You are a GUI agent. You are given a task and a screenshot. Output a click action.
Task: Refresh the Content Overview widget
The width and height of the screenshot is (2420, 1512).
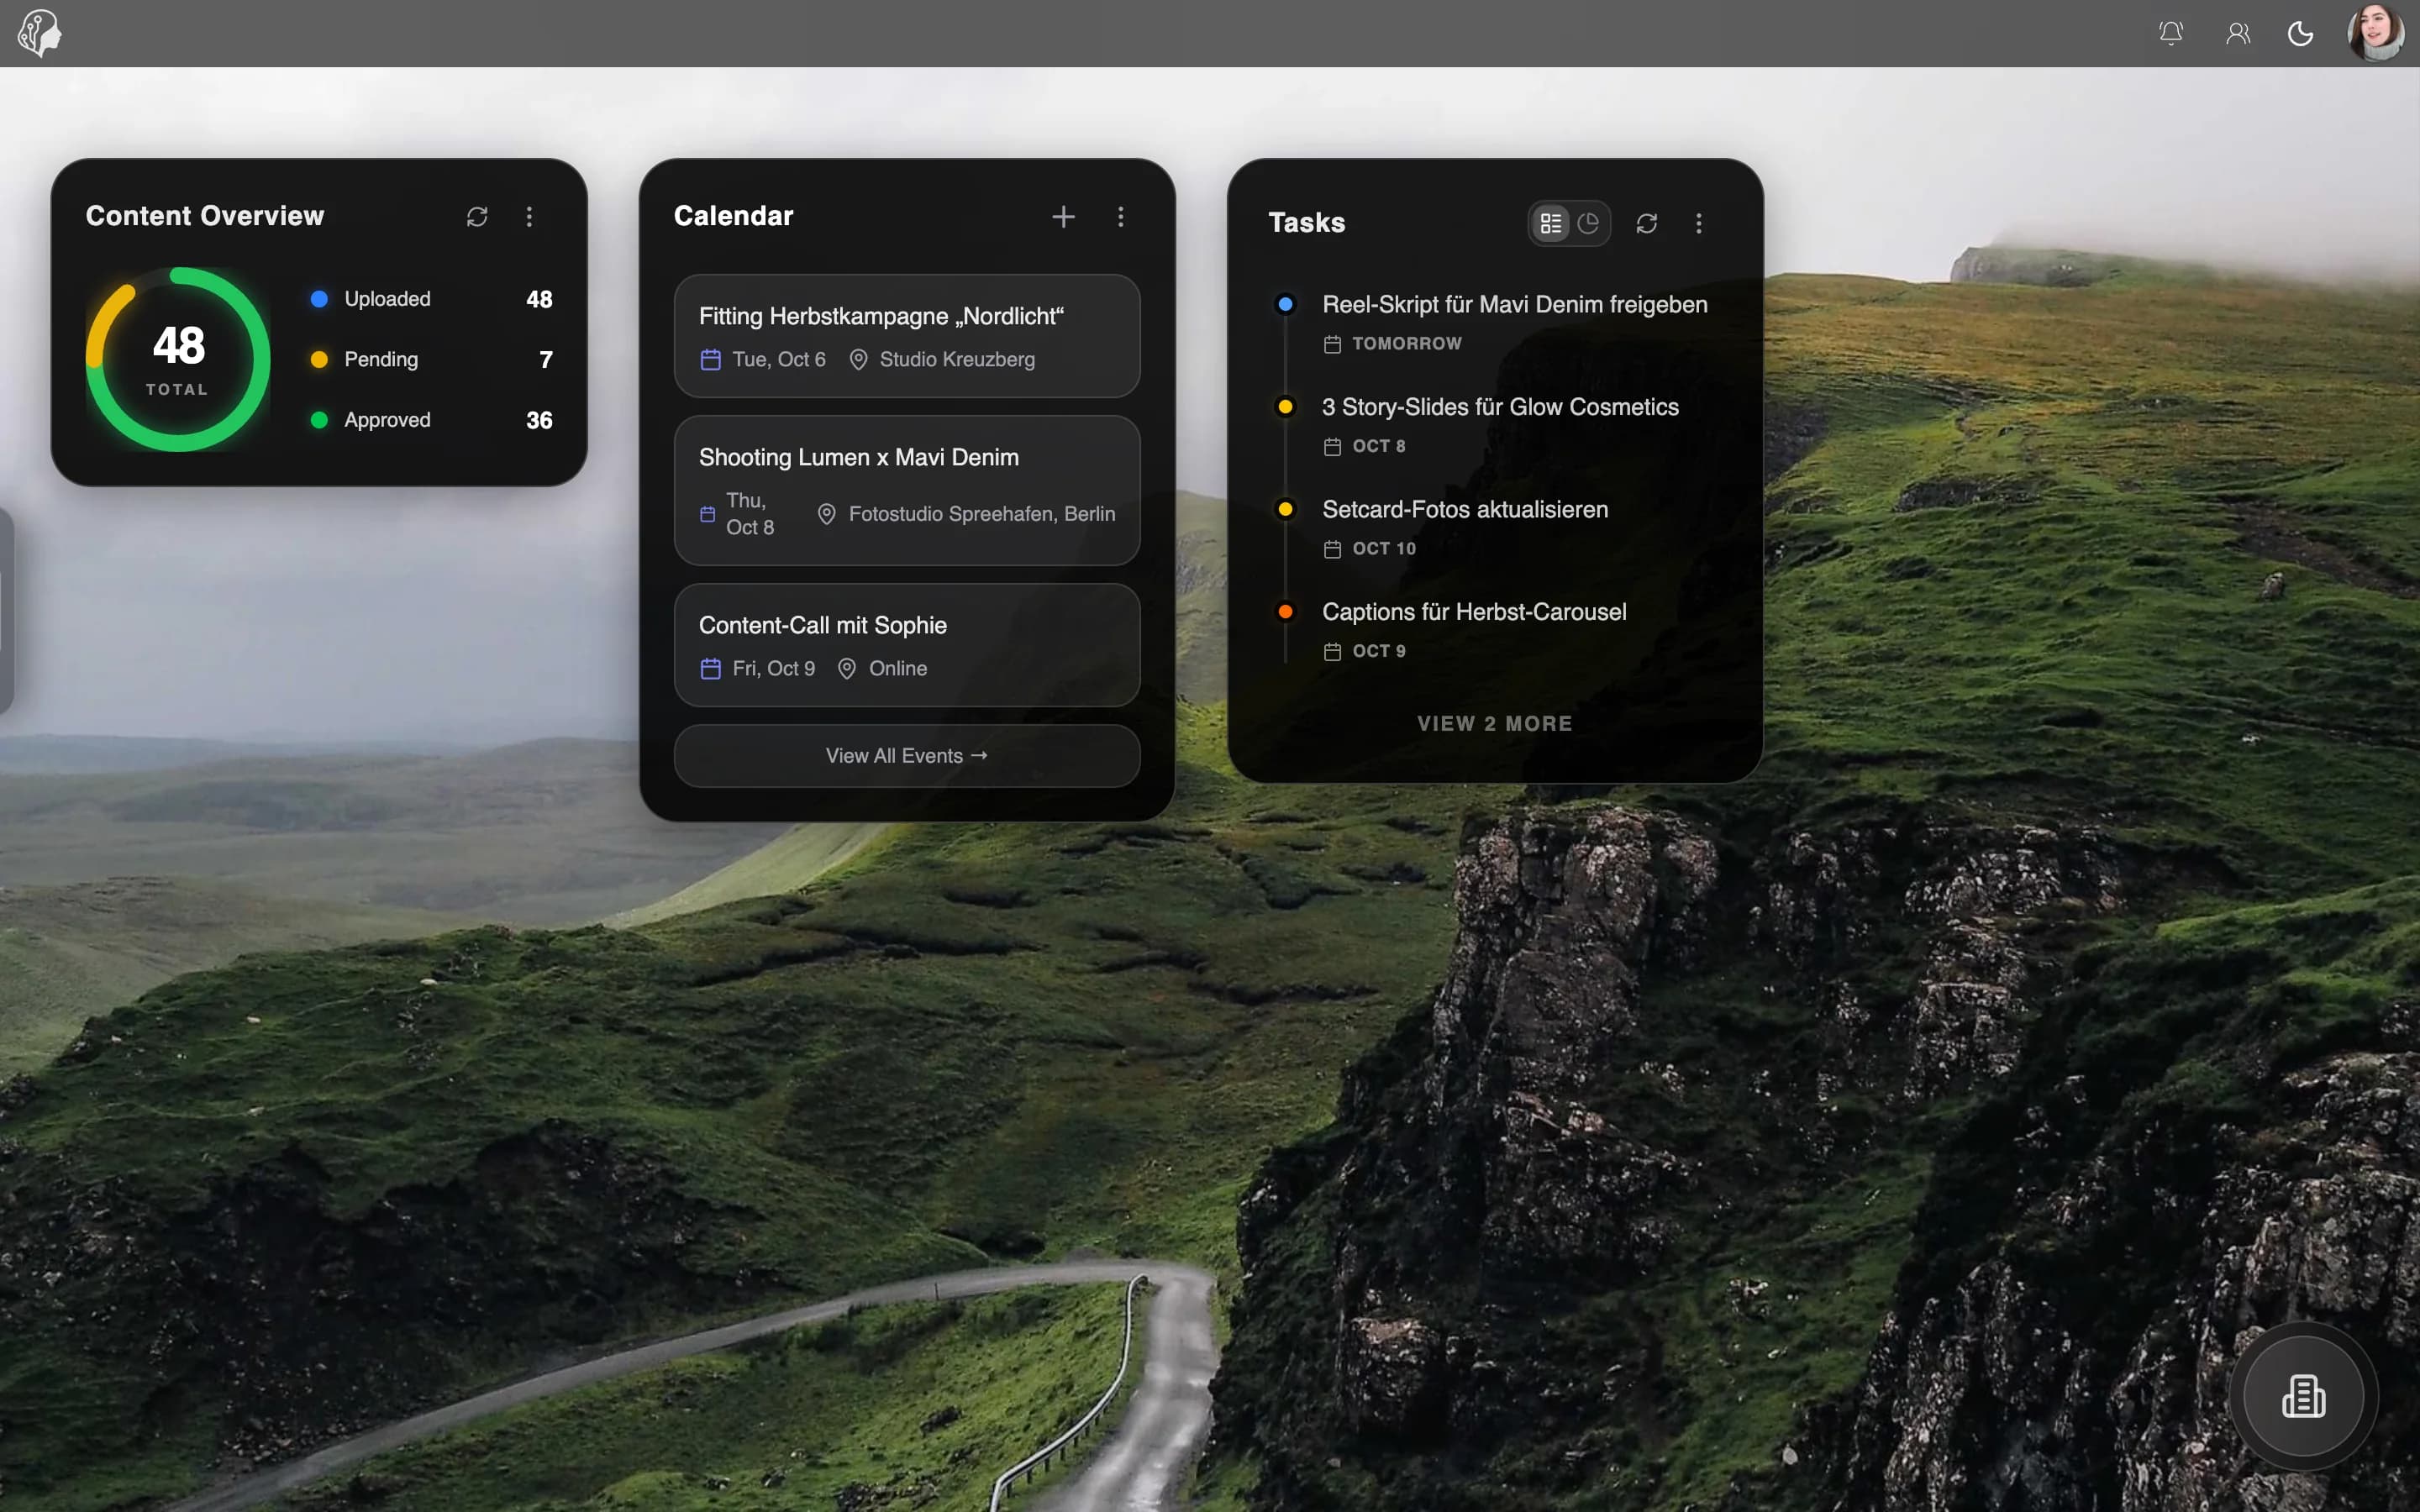point(477,217)
